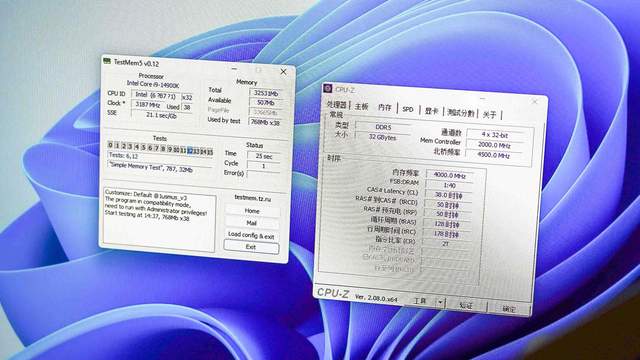Screen dimensions: 640x360
Task: Click the CPU-Z purple title bar icon
Action: pos(328,88)
